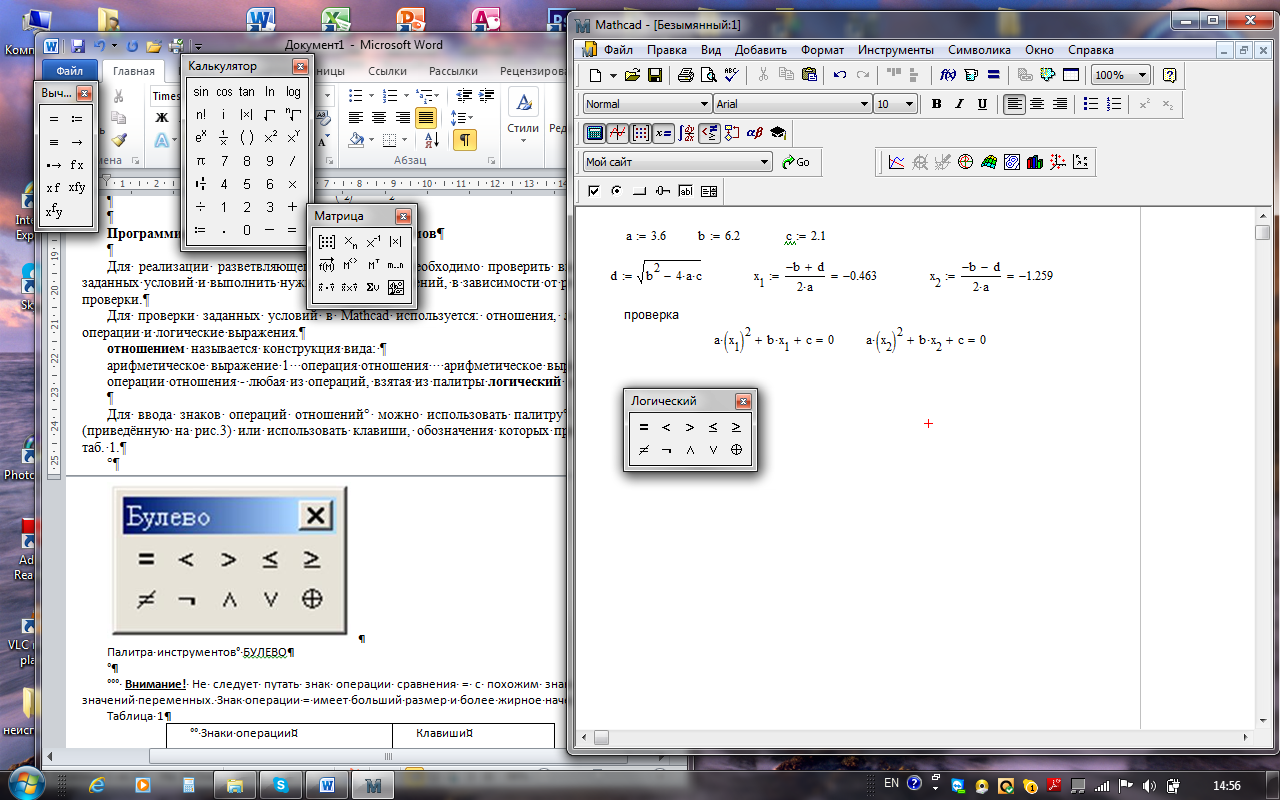Insert radio button control in Mathcad toolbar
Viewport: 1280px width, 800px height.
coord(617,190)
